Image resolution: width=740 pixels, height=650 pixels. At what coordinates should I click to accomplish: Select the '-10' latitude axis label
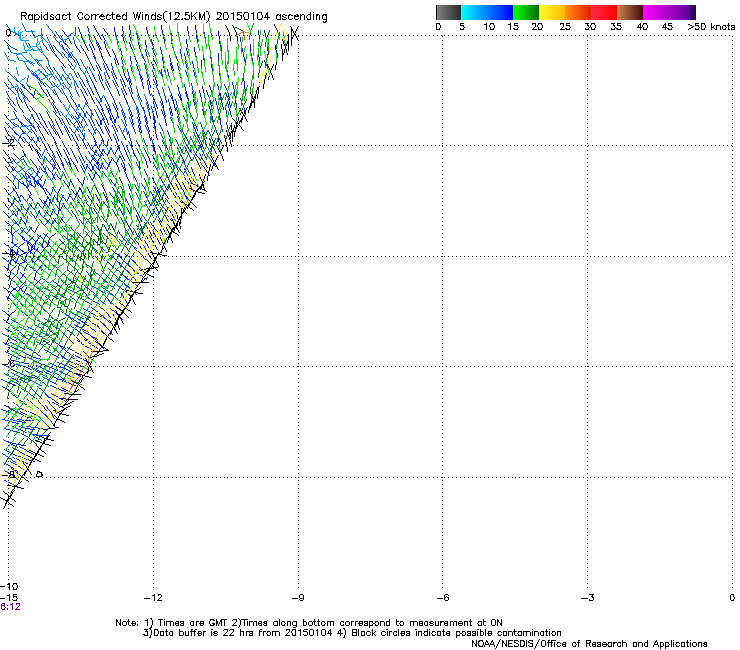click(x=9, y=586)
